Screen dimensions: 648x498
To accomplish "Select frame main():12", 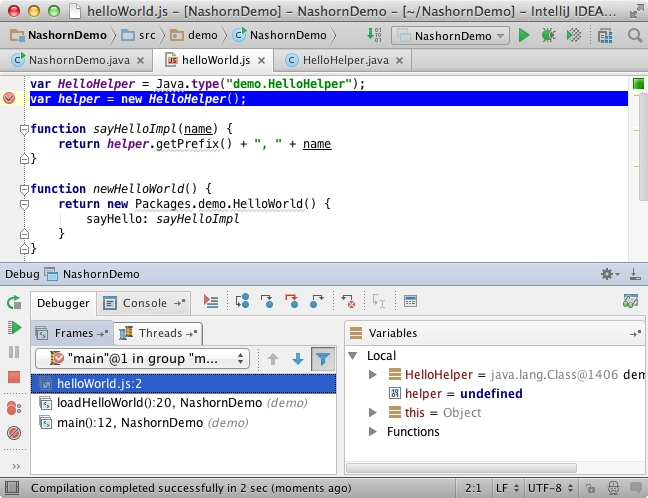I will [x=183, y=423].
